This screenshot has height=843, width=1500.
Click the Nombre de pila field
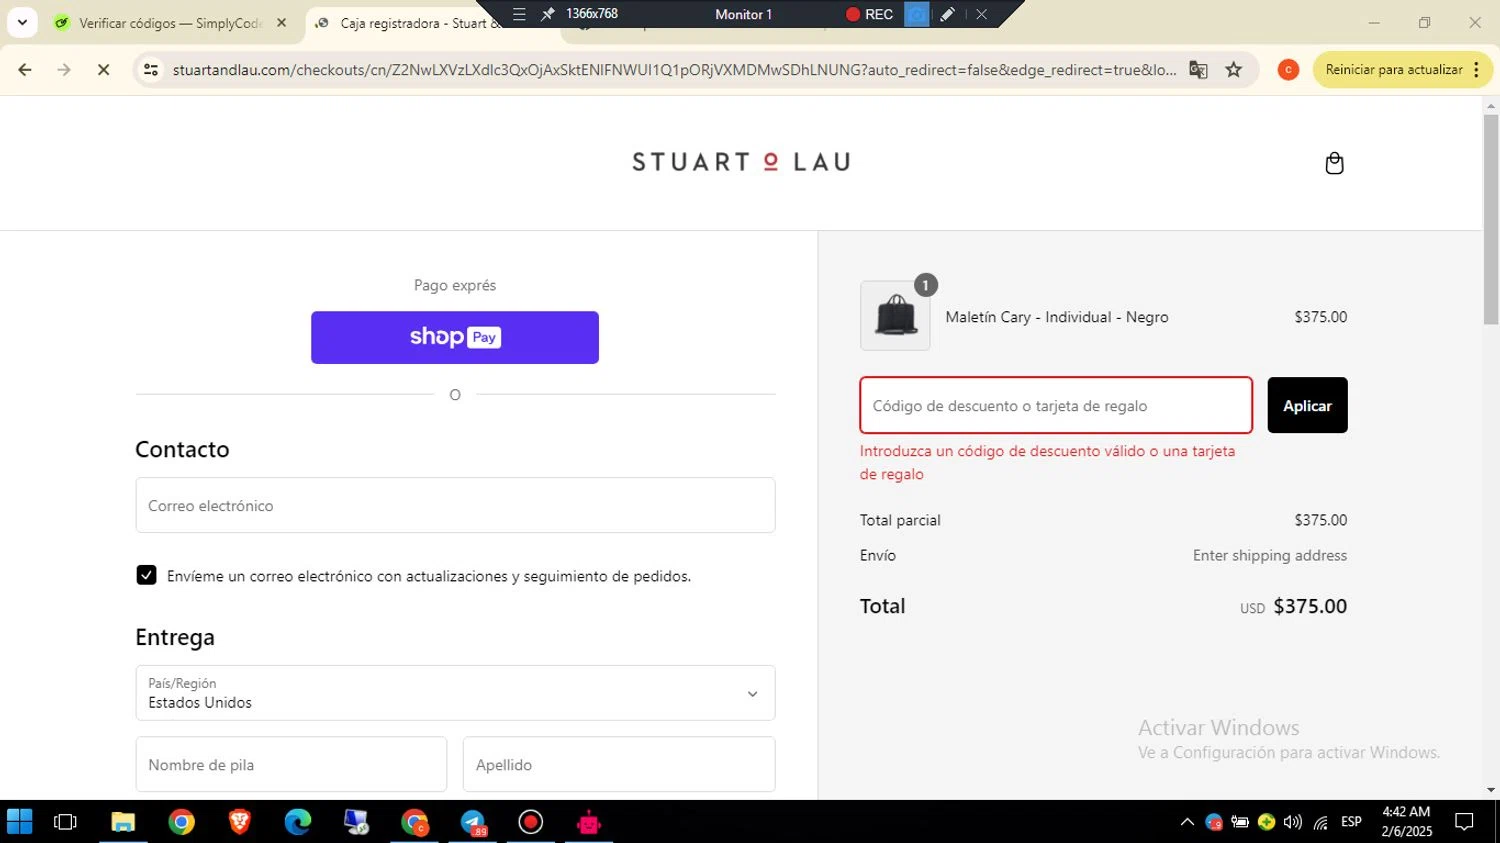click(291, 764)
